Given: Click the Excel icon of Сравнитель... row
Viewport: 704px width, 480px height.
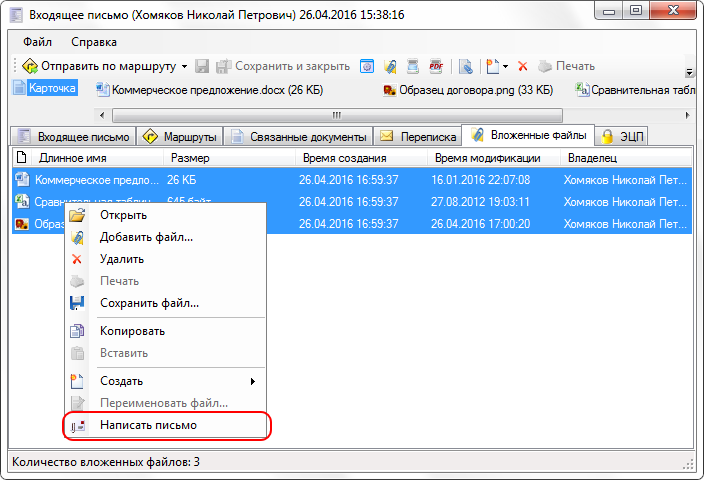Looking at the screenshot, I should [x=22, y=201].
